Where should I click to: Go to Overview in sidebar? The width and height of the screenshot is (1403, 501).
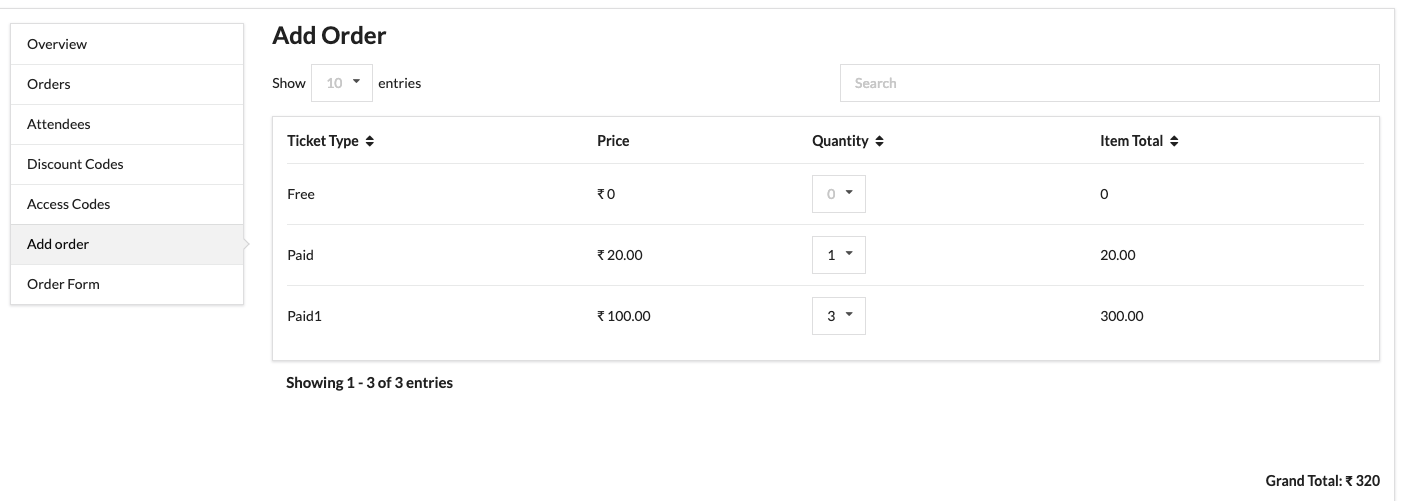click(57, 44)
